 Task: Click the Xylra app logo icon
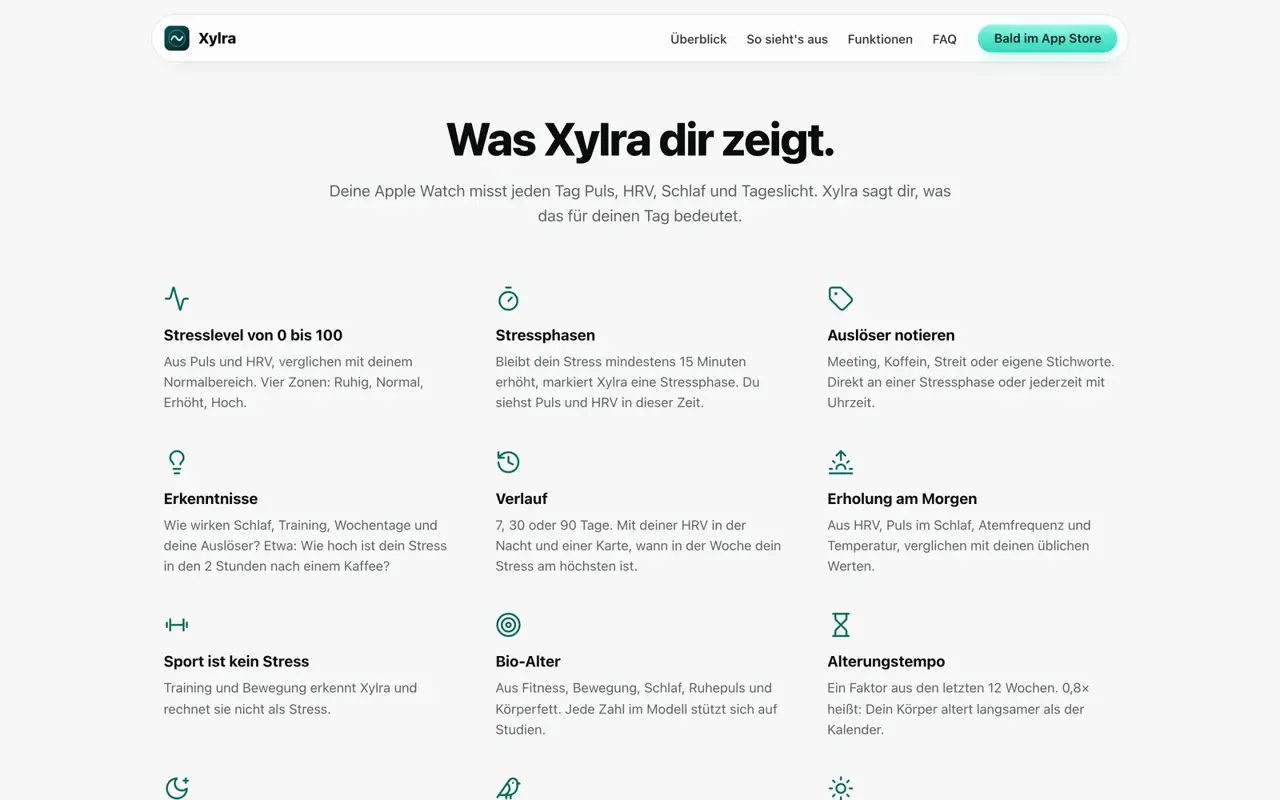click(x=177, y=38)
